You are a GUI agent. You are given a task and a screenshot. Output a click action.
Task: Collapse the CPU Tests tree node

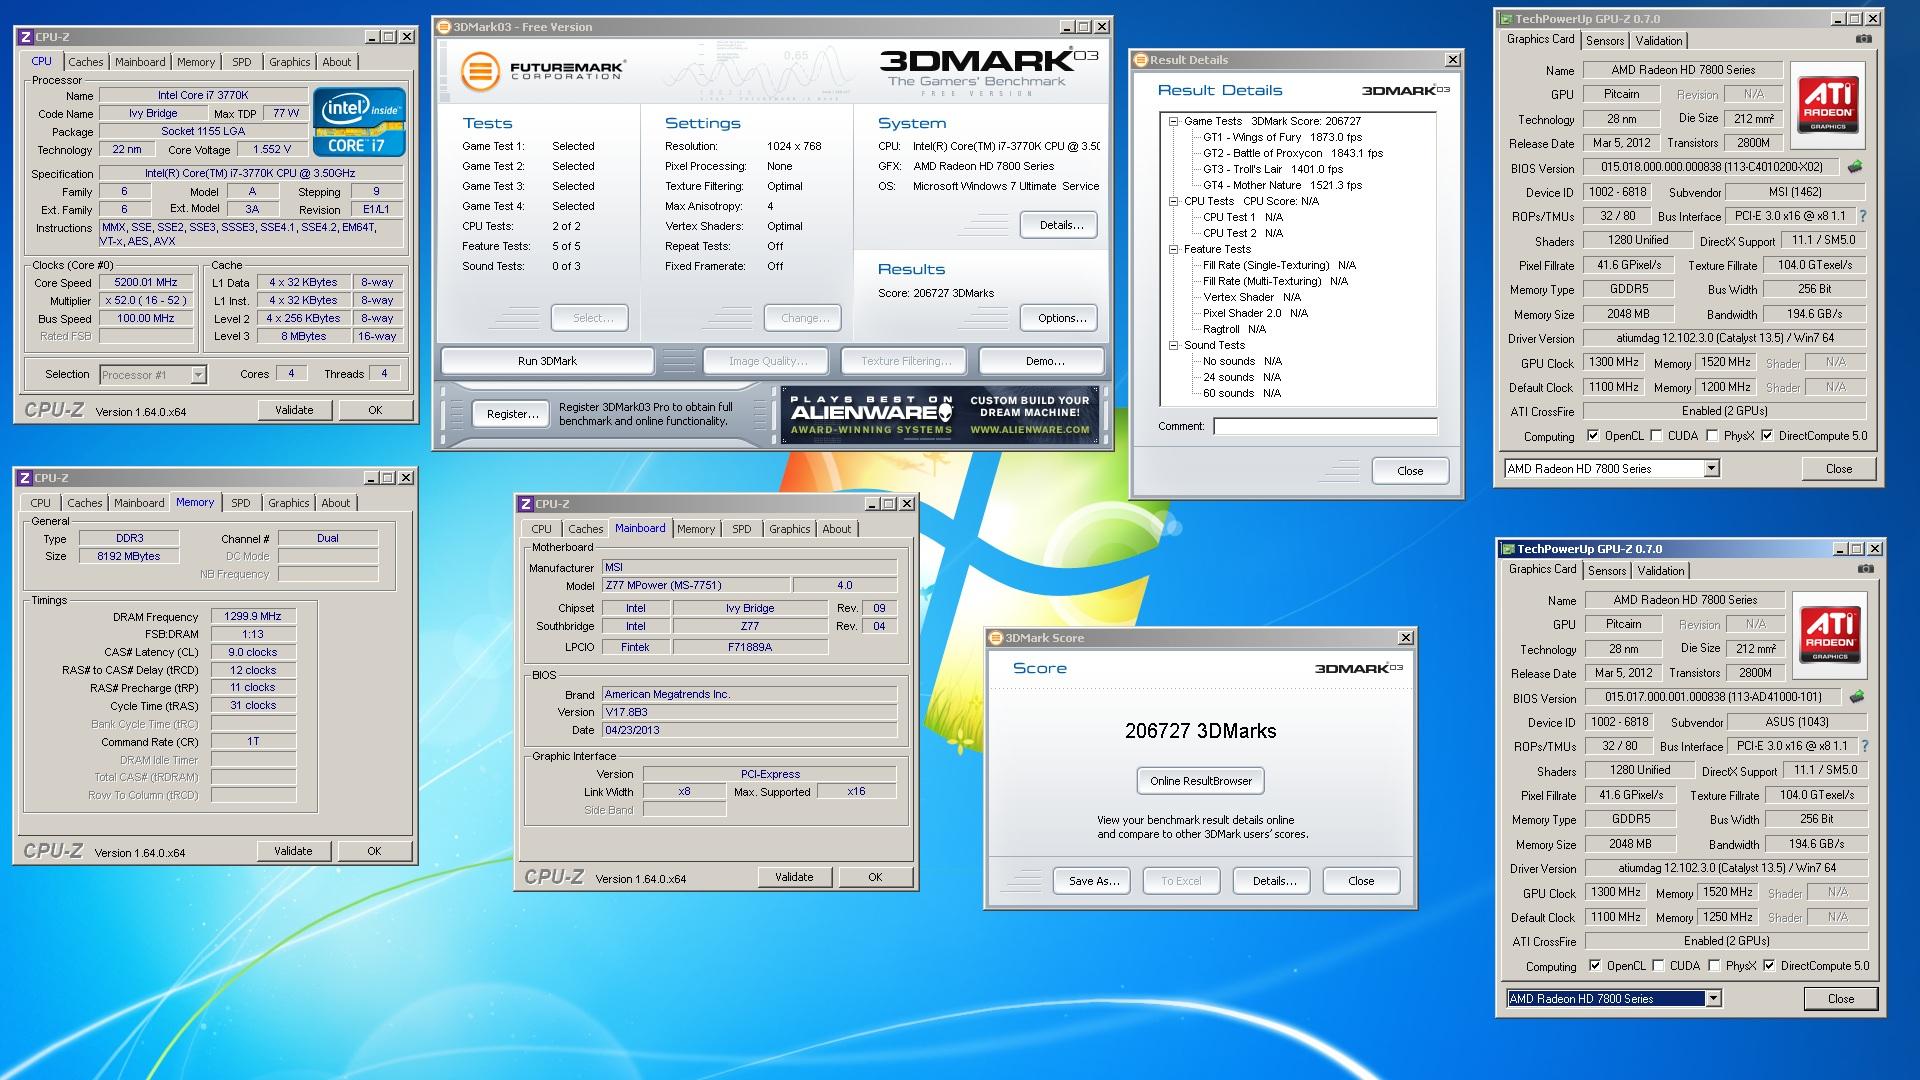1173,201
